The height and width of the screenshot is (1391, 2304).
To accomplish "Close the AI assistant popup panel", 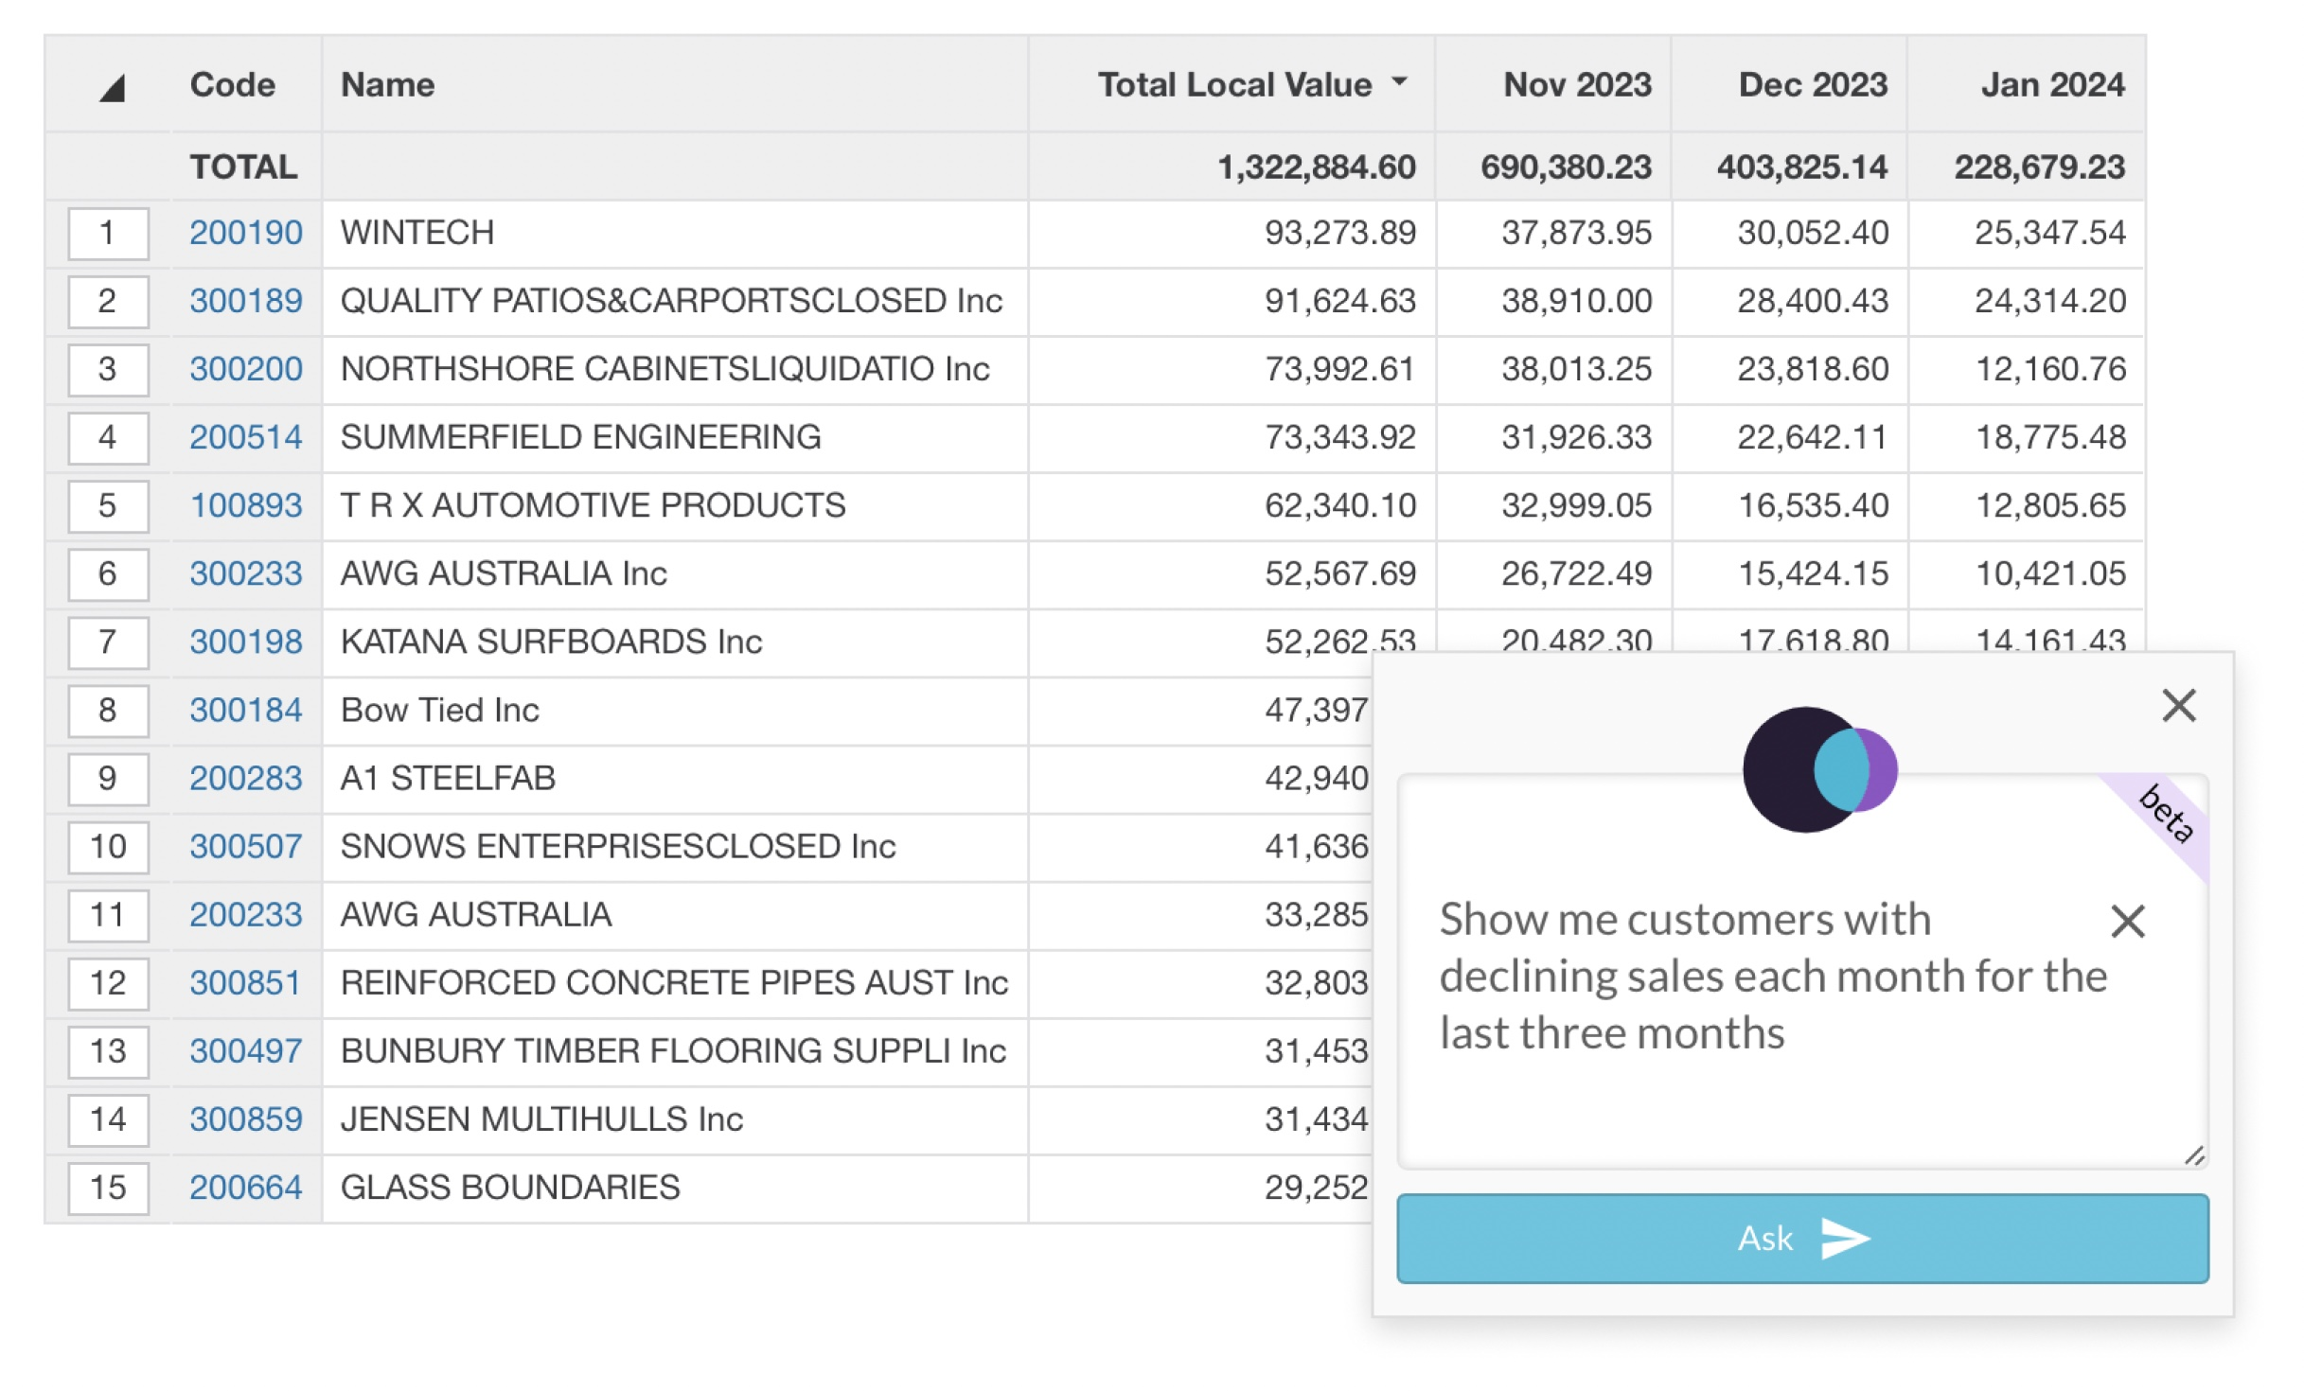I will 2177,706.
